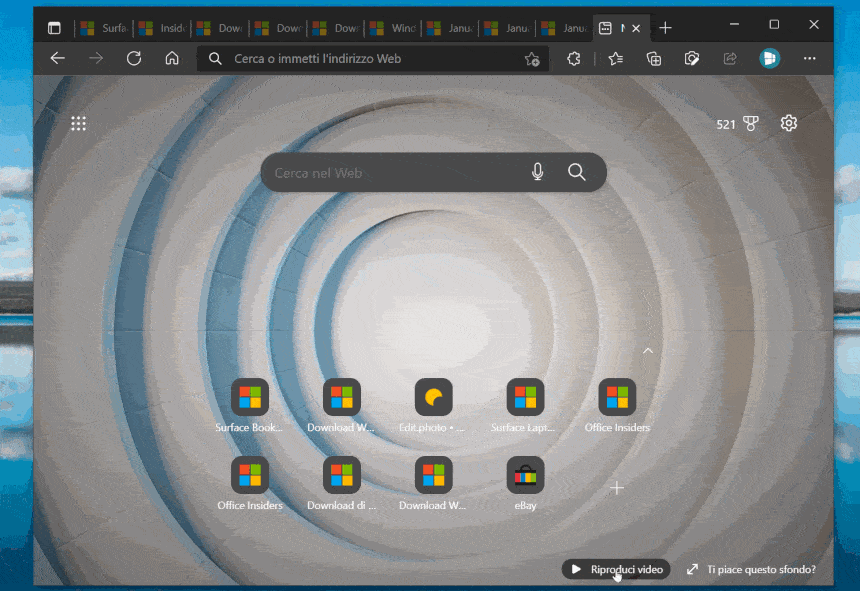Switch to the Wind... tab
The height and width of the screenshot is (591, 860).
coord(393,28)
